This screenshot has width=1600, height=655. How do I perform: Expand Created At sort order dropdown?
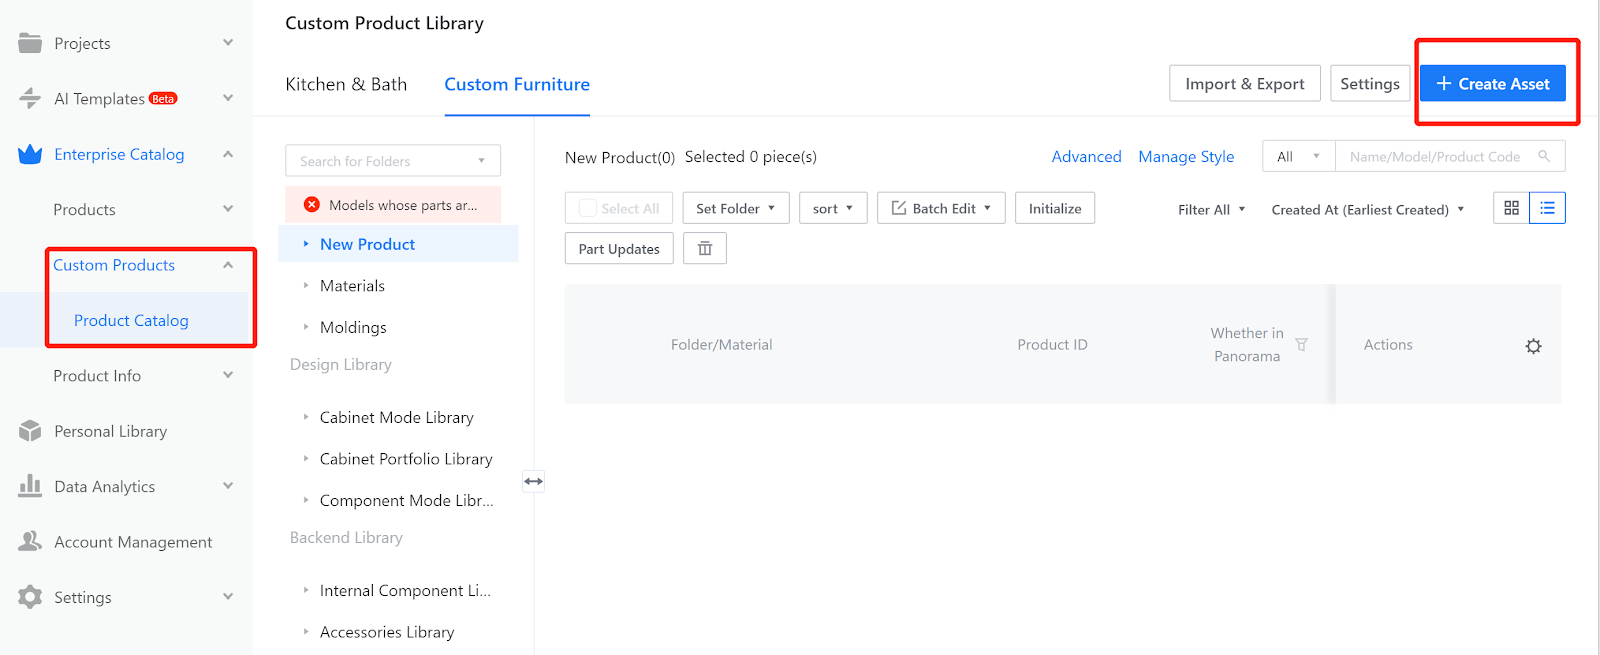pos(1367,209)
